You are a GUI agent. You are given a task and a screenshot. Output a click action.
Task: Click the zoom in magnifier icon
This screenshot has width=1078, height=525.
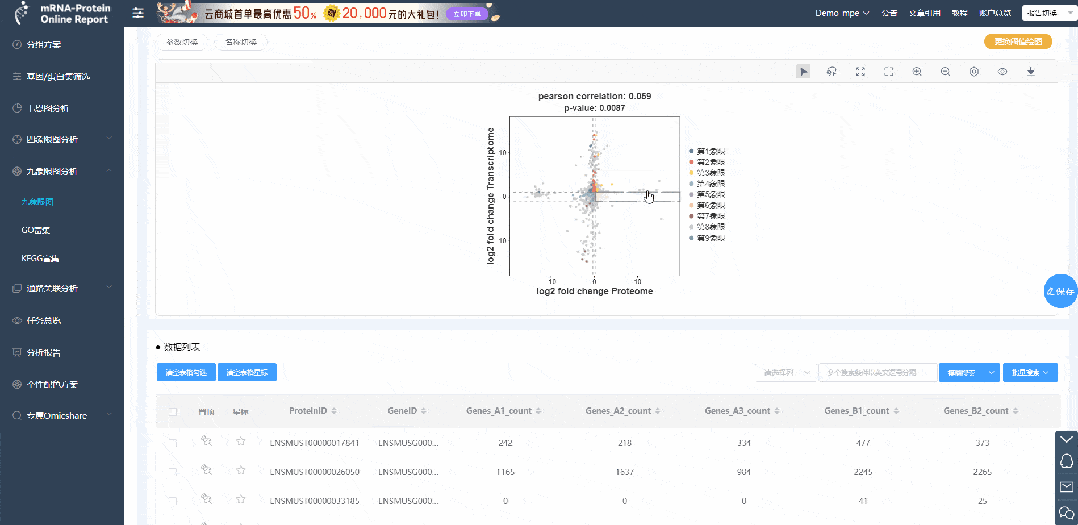coord(917,71)
